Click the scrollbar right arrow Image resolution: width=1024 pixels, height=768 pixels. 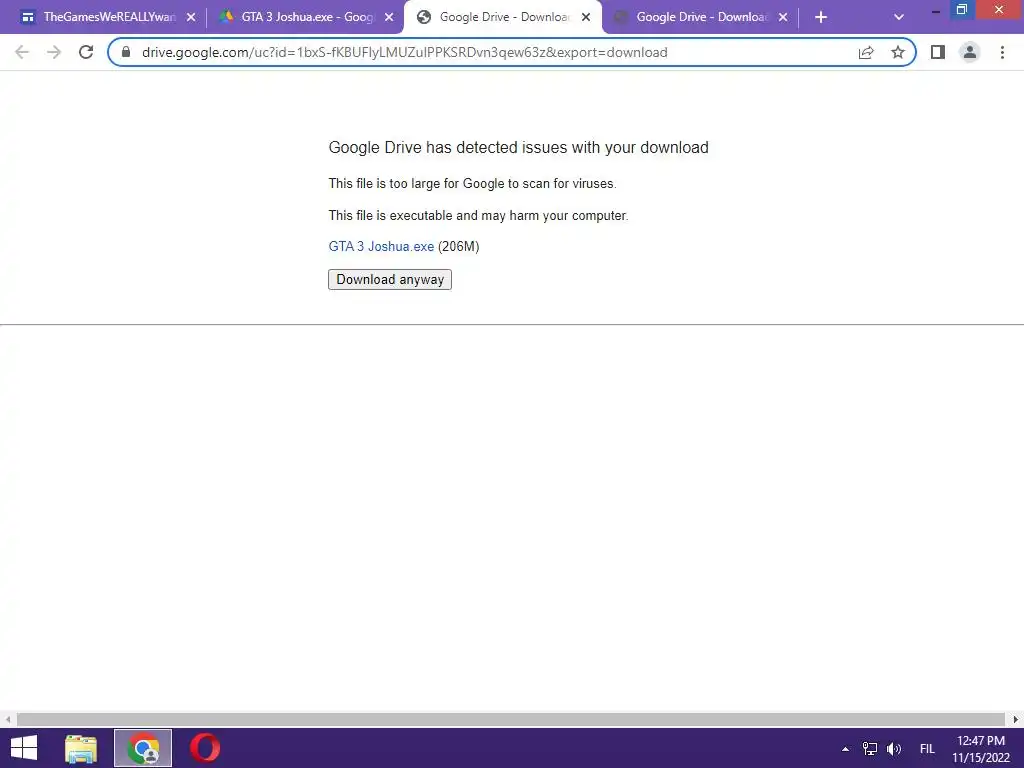tap(1016, 719)
